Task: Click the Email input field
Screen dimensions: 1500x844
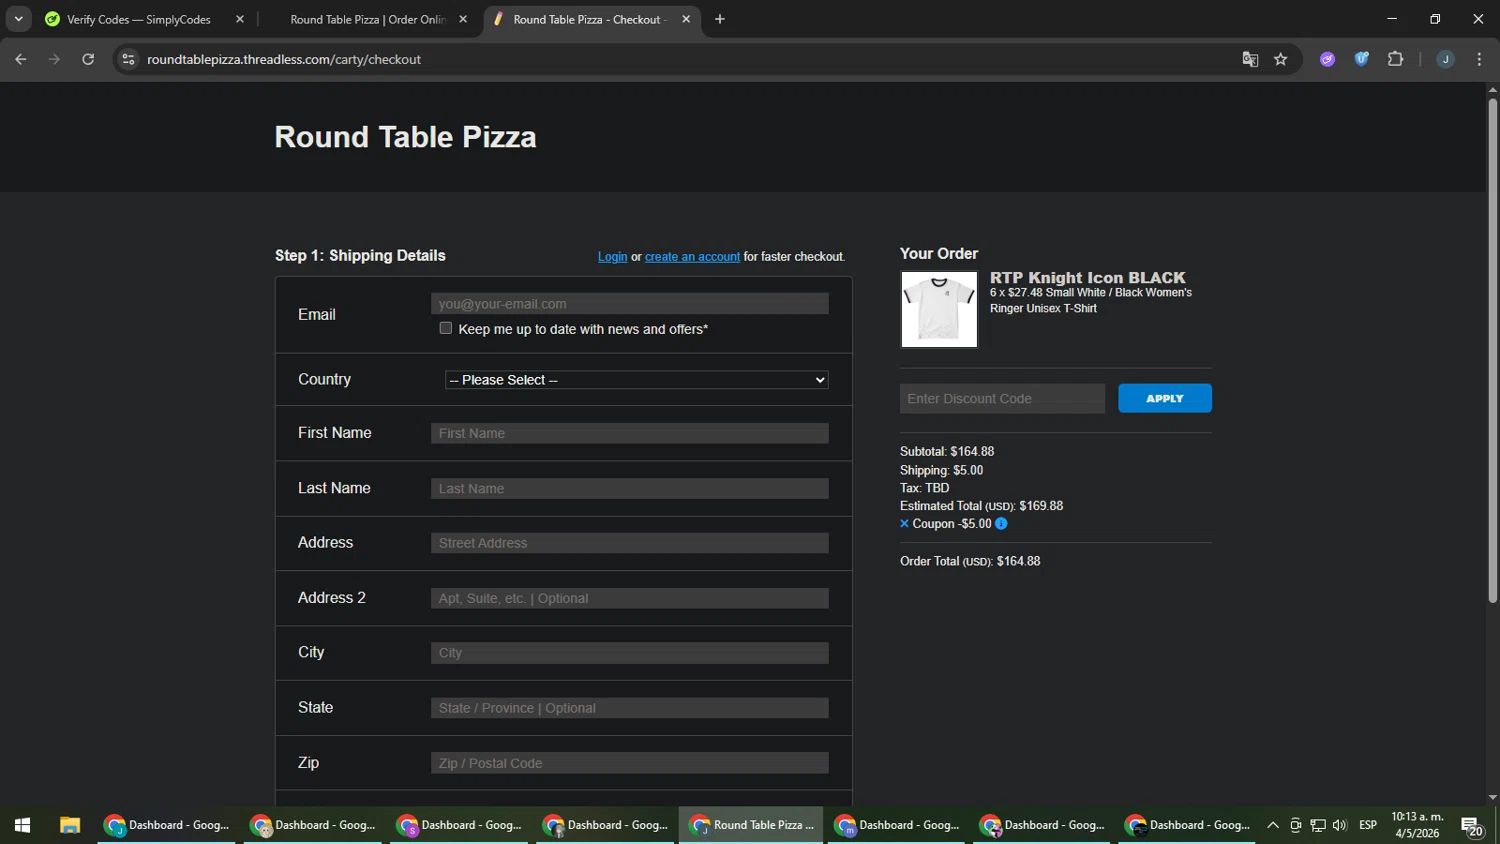Action: [x=630, y=304]
